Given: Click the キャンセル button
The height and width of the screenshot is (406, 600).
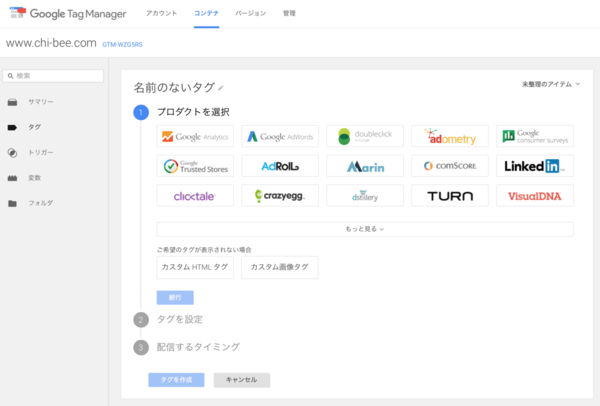Looking at the screenshot, I should pyautogui.click(x=242, y=380).
